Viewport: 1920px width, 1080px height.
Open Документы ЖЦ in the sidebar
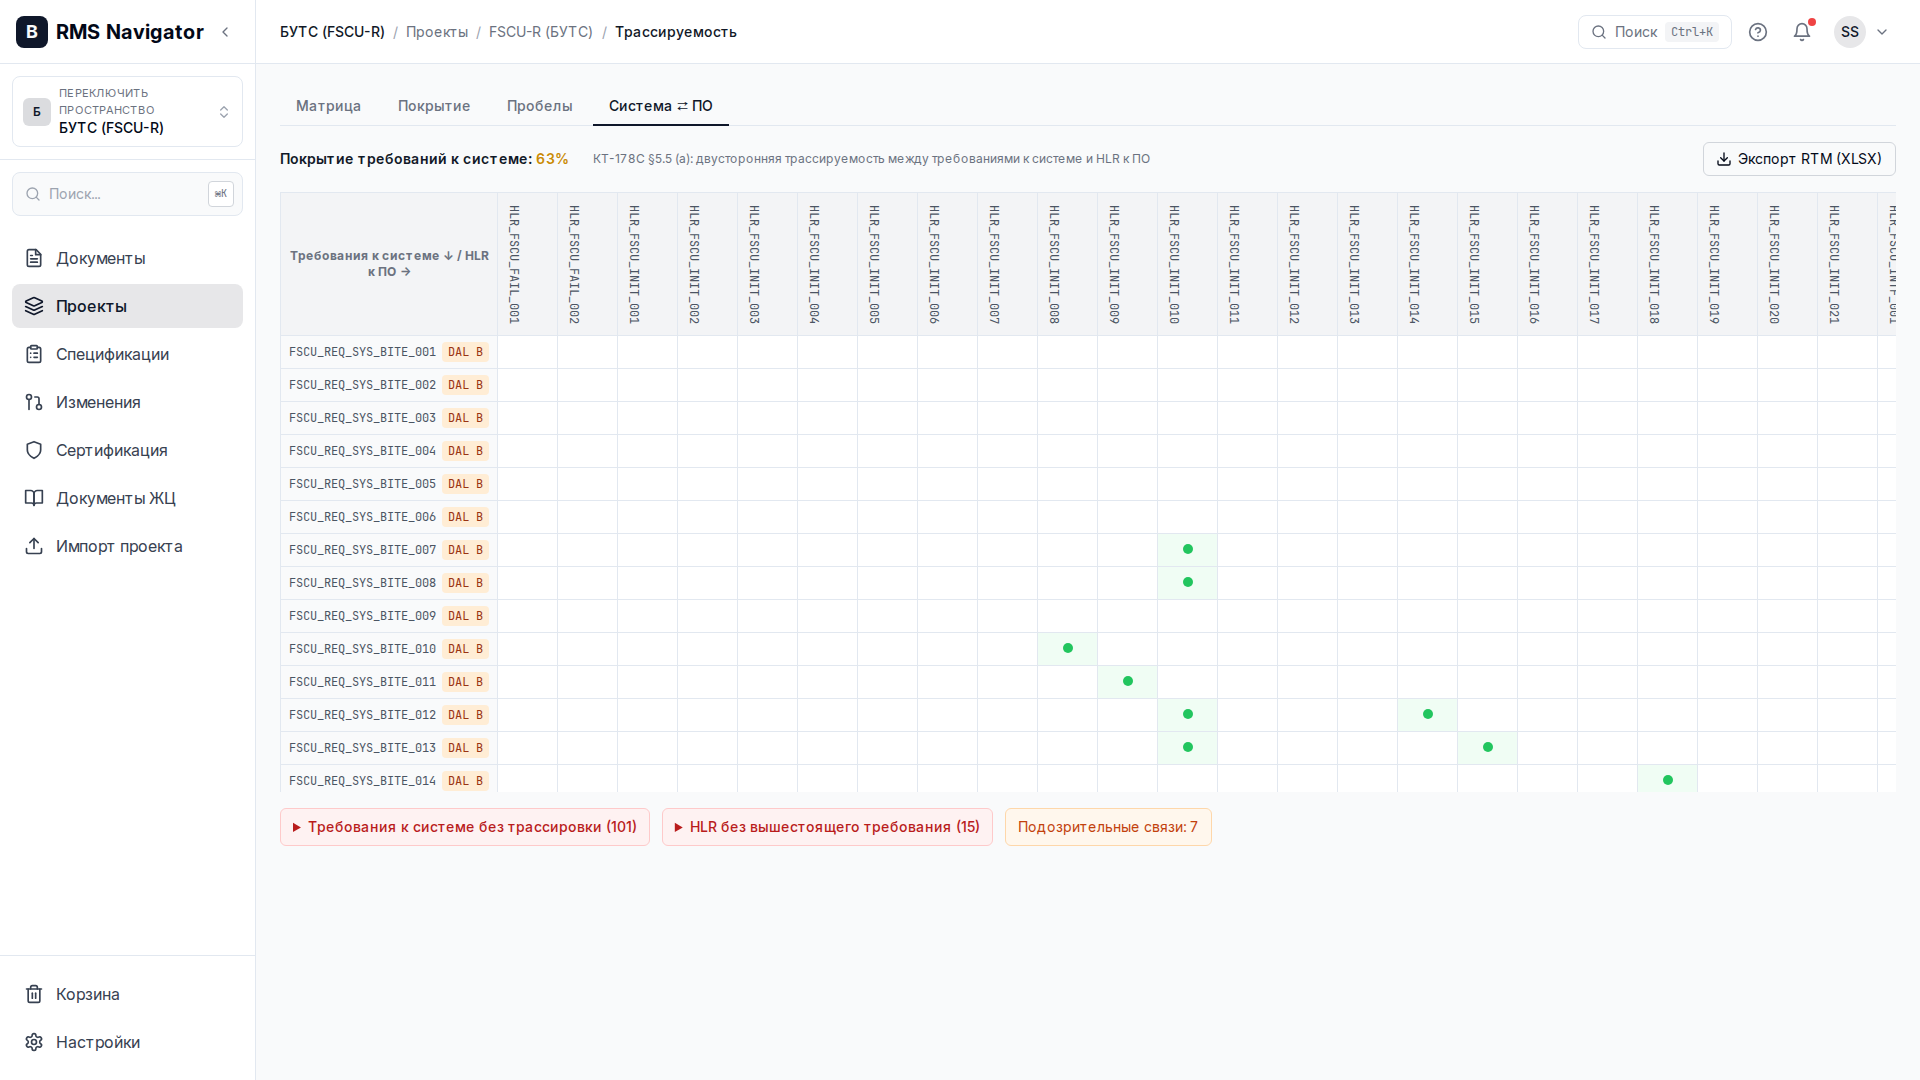point(127,498)
